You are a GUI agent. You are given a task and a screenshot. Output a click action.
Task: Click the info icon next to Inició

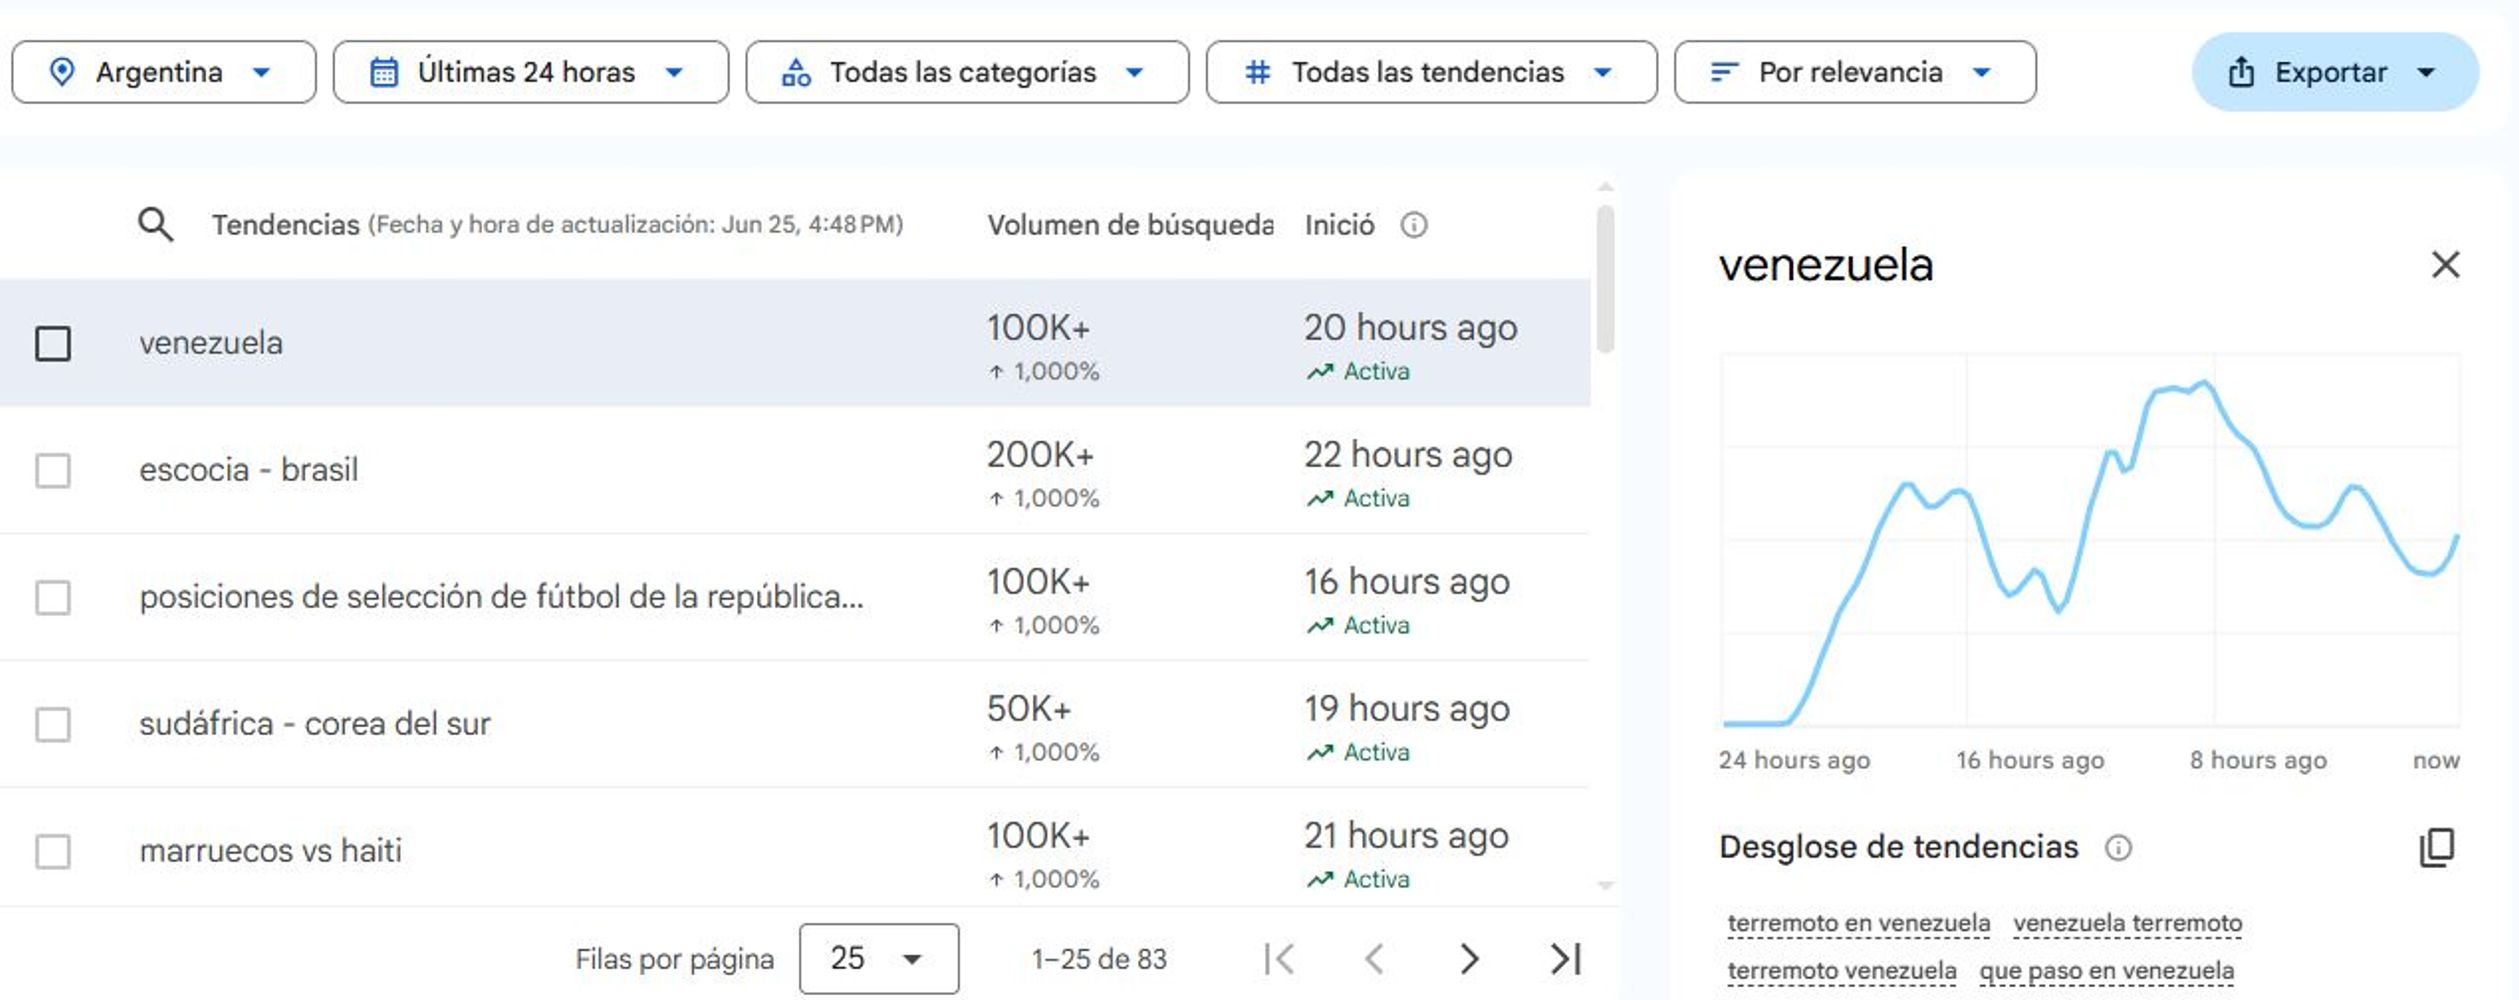(1413, 225)
